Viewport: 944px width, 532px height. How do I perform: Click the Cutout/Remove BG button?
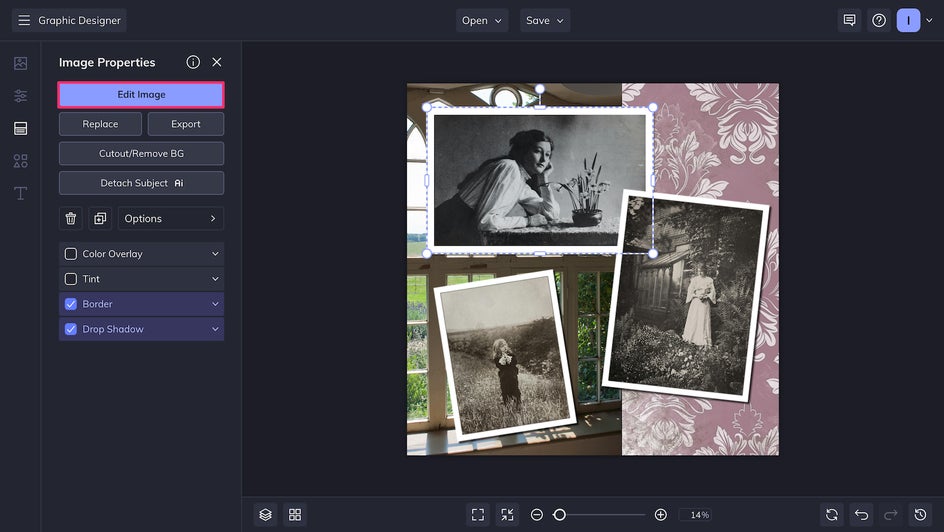point(141,153)
